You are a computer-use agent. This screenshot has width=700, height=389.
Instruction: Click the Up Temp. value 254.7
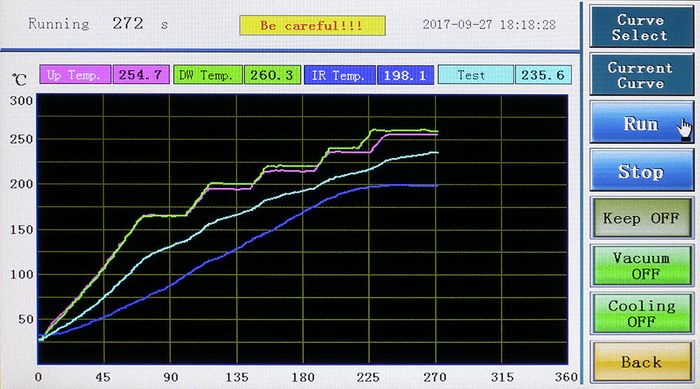(x=141, y=75)
